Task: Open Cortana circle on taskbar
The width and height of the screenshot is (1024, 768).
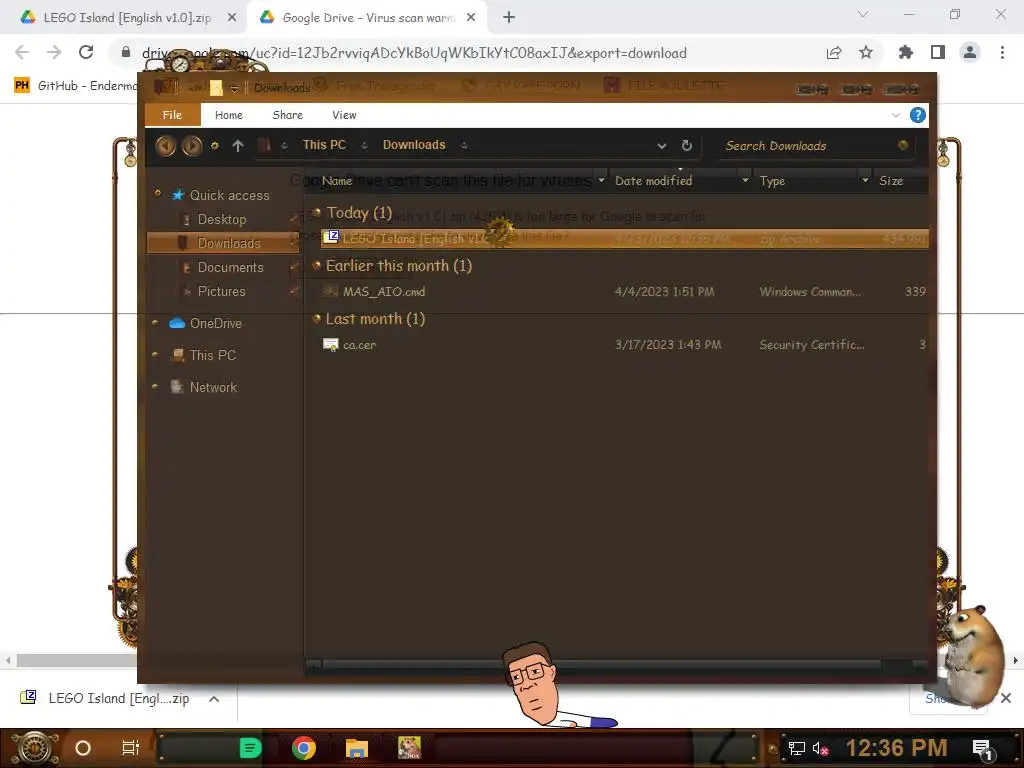Action: (83, 748)
